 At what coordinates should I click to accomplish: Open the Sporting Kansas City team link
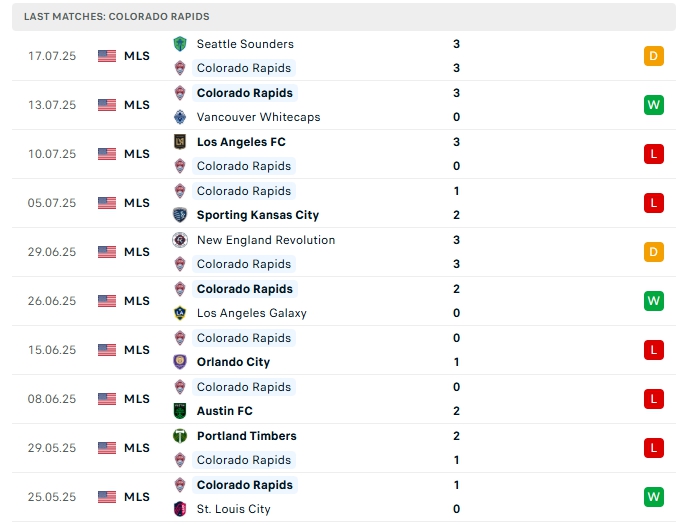pyautogui.click(x=258, y=215)
